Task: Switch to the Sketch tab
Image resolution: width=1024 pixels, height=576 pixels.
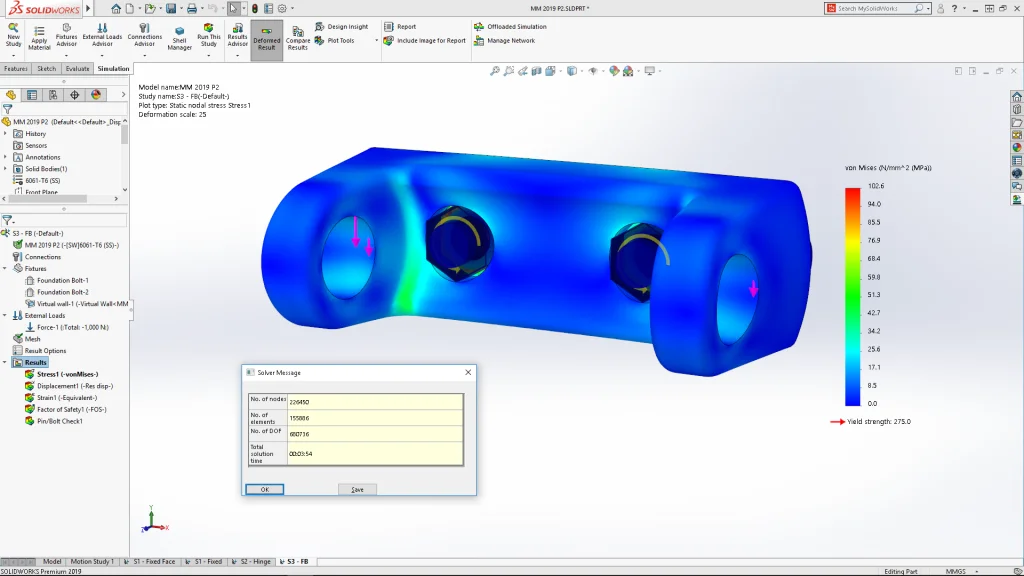Action: [46, 69]
